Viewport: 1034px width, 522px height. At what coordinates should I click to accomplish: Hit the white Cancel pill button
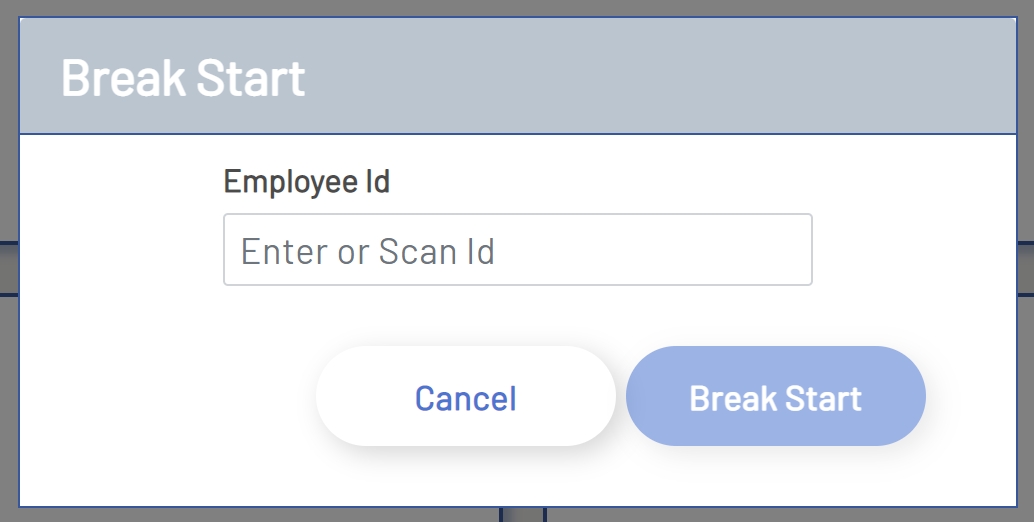tap(465, 397)
